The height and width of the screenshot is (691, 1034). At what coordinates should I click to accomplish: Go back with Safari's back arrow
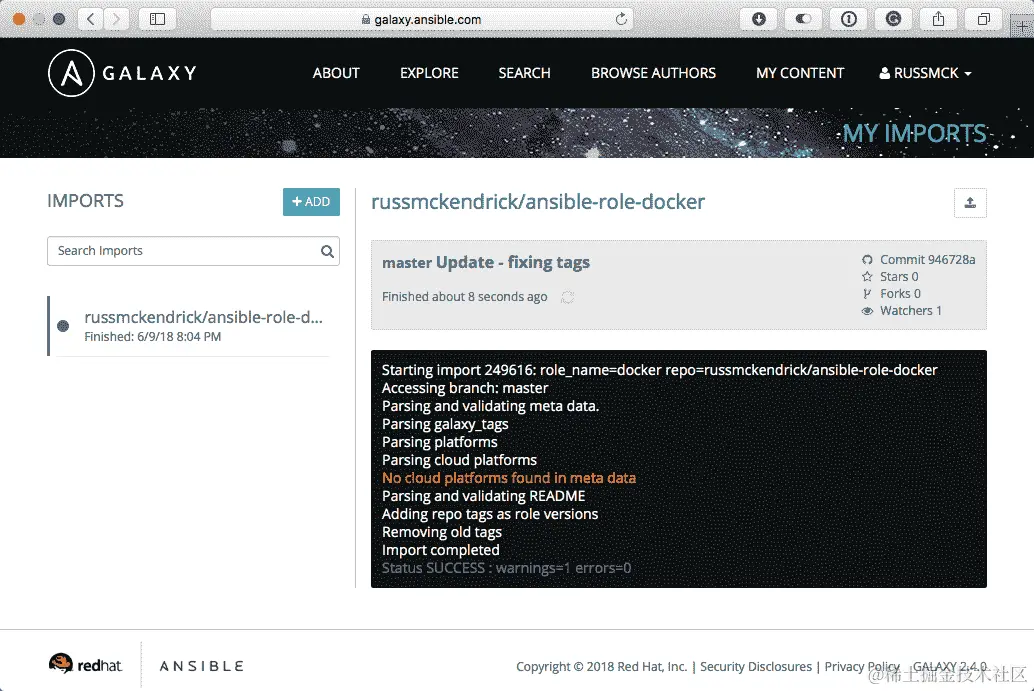pos(91,19)
